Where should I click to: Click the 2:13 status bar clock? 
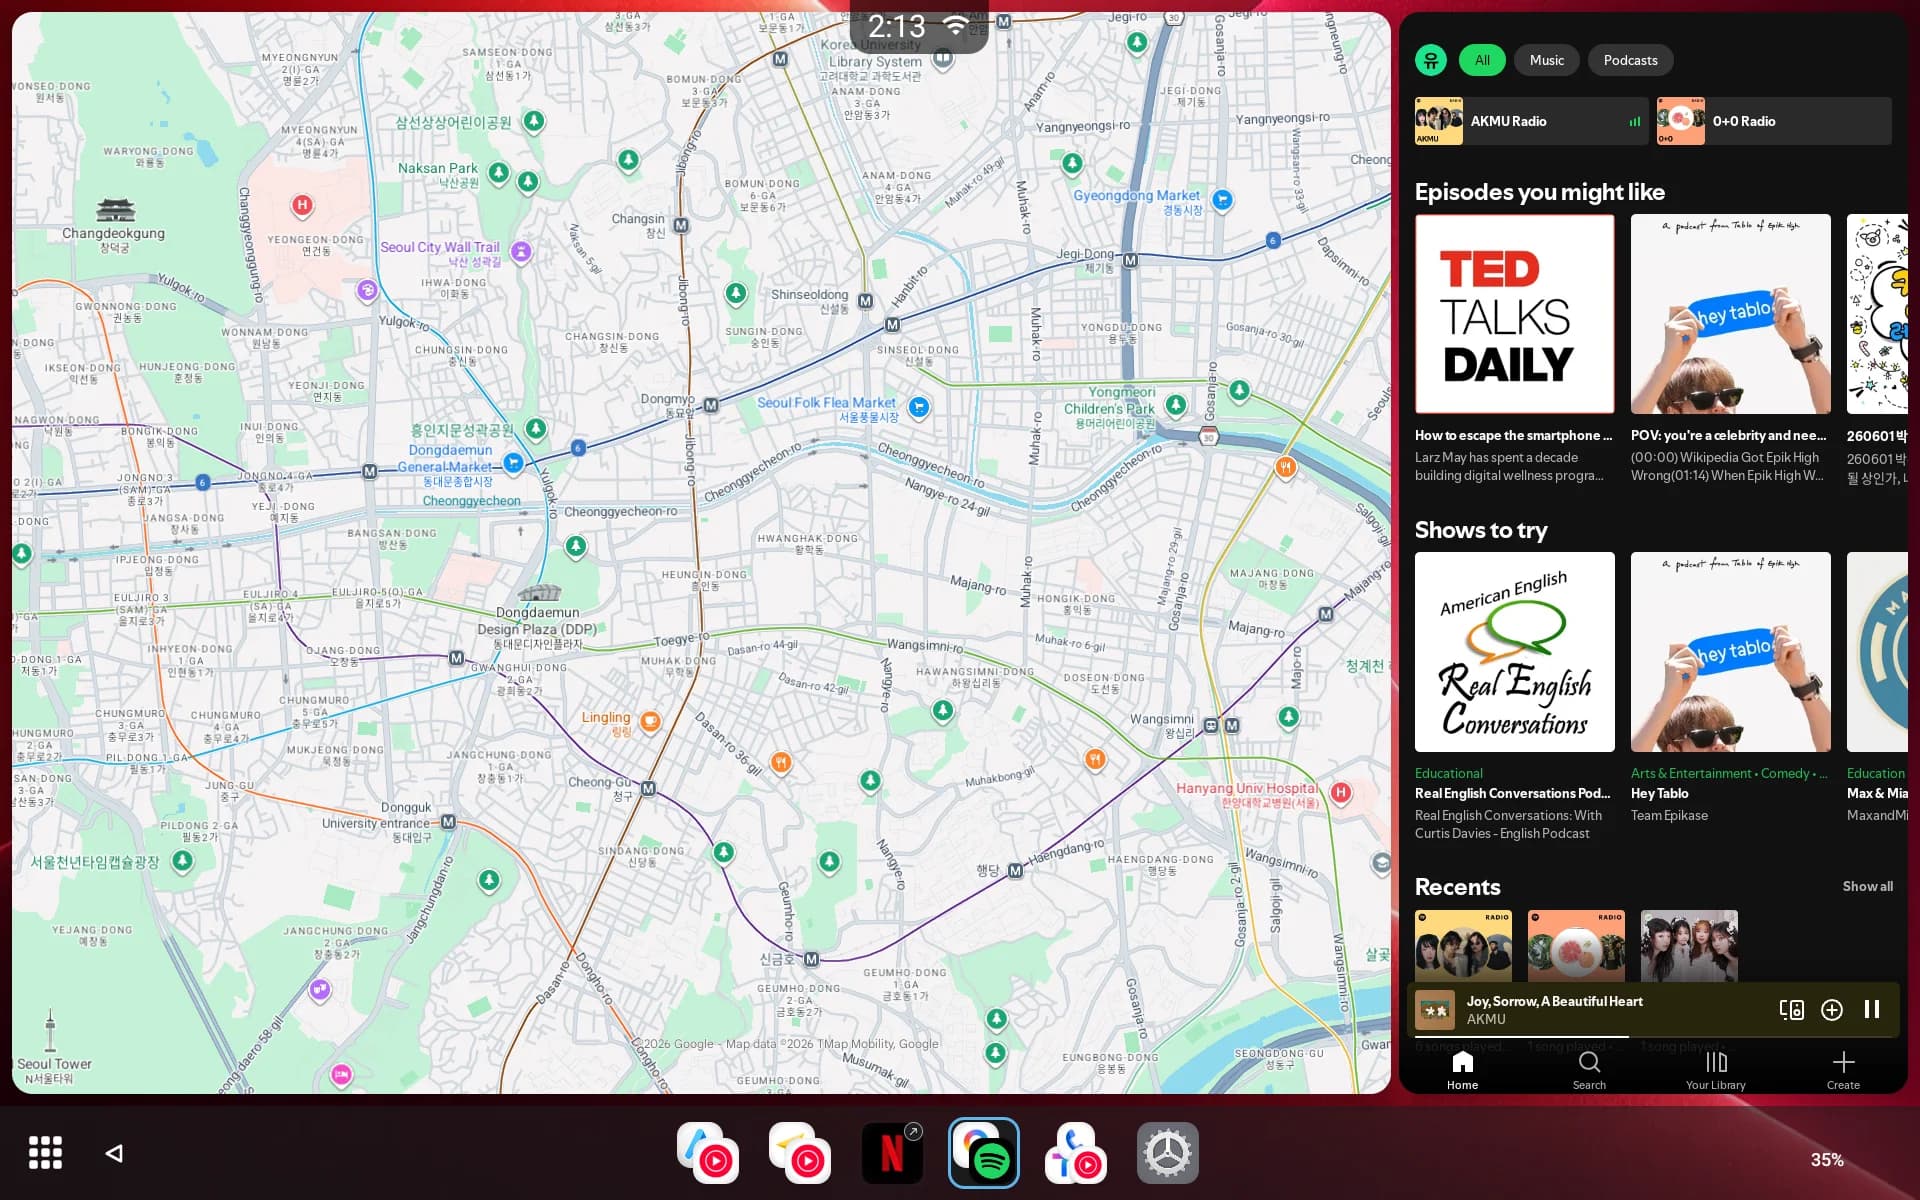coord(897,27)
